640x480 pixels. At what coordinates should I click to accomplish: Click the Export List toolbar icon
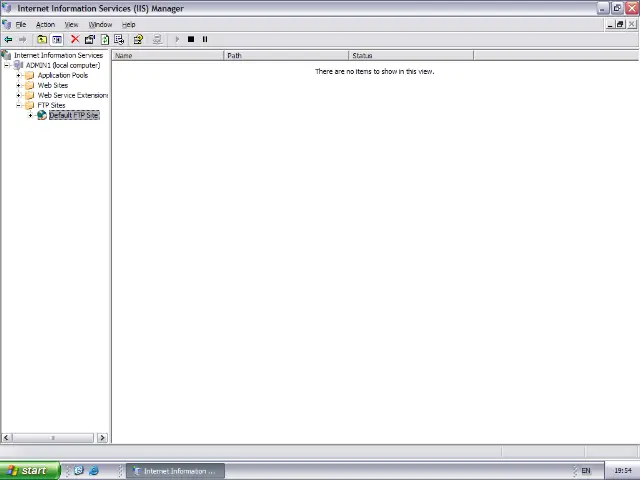pyautogui.click(x=119, y=39)
